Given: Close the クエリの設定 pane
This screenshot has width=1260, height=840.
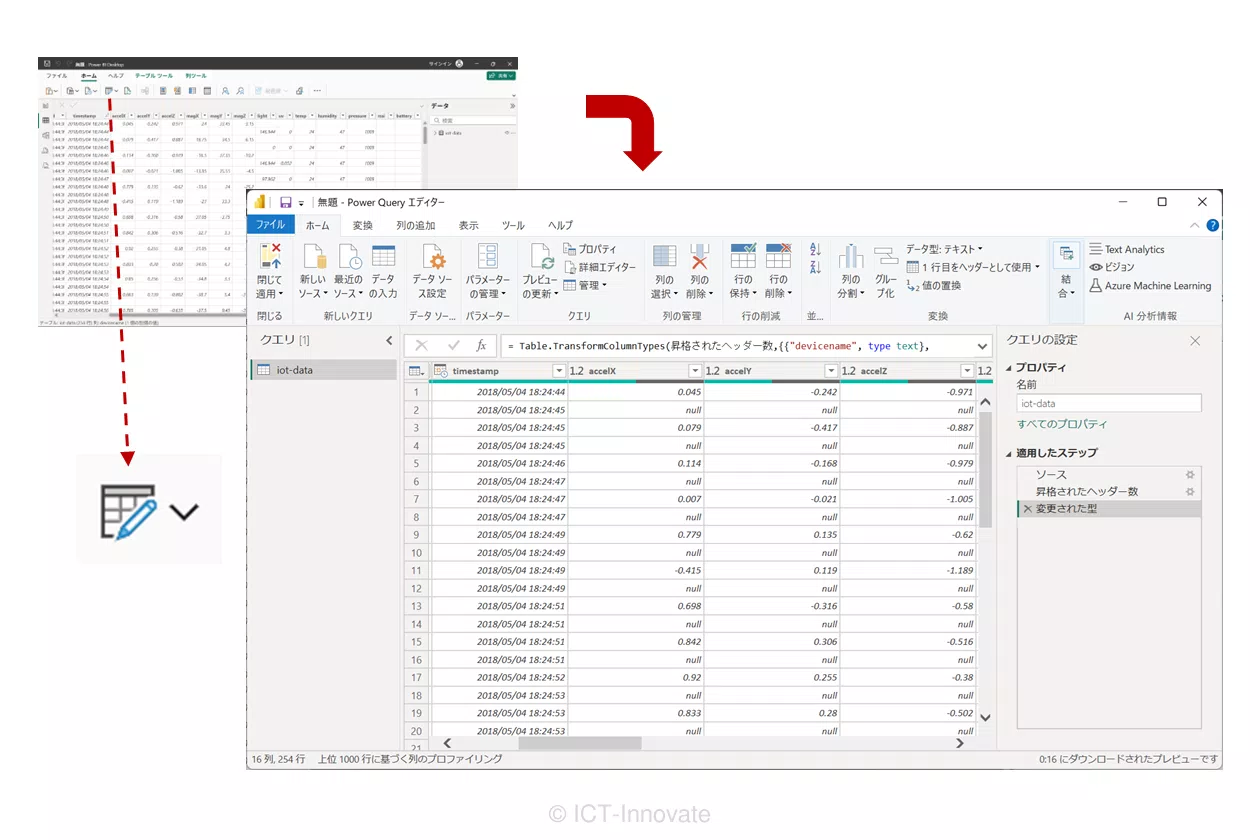Looking at the screenshot, I should (x=1195, y=341).
